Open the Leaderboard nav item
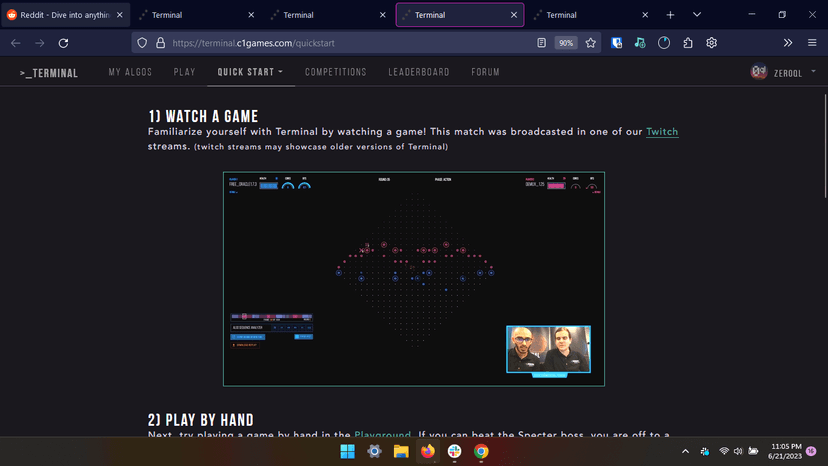Screen dimensions: 828x466 pyautogui.click(x=418, y=72)
